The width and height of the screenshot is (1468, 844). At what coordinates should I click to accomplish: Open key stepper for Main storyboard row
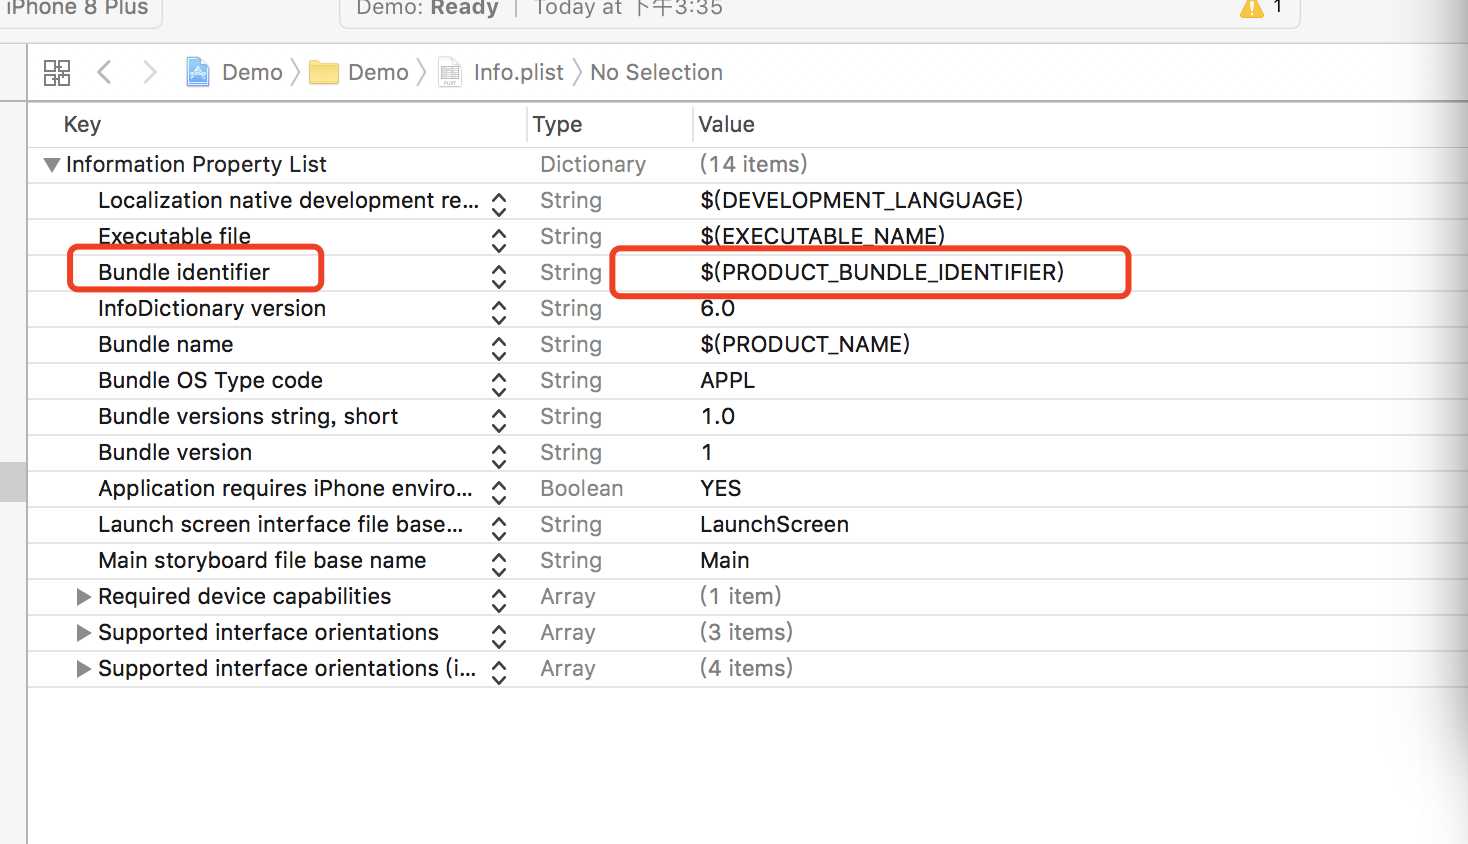click(x=499, y=564)
